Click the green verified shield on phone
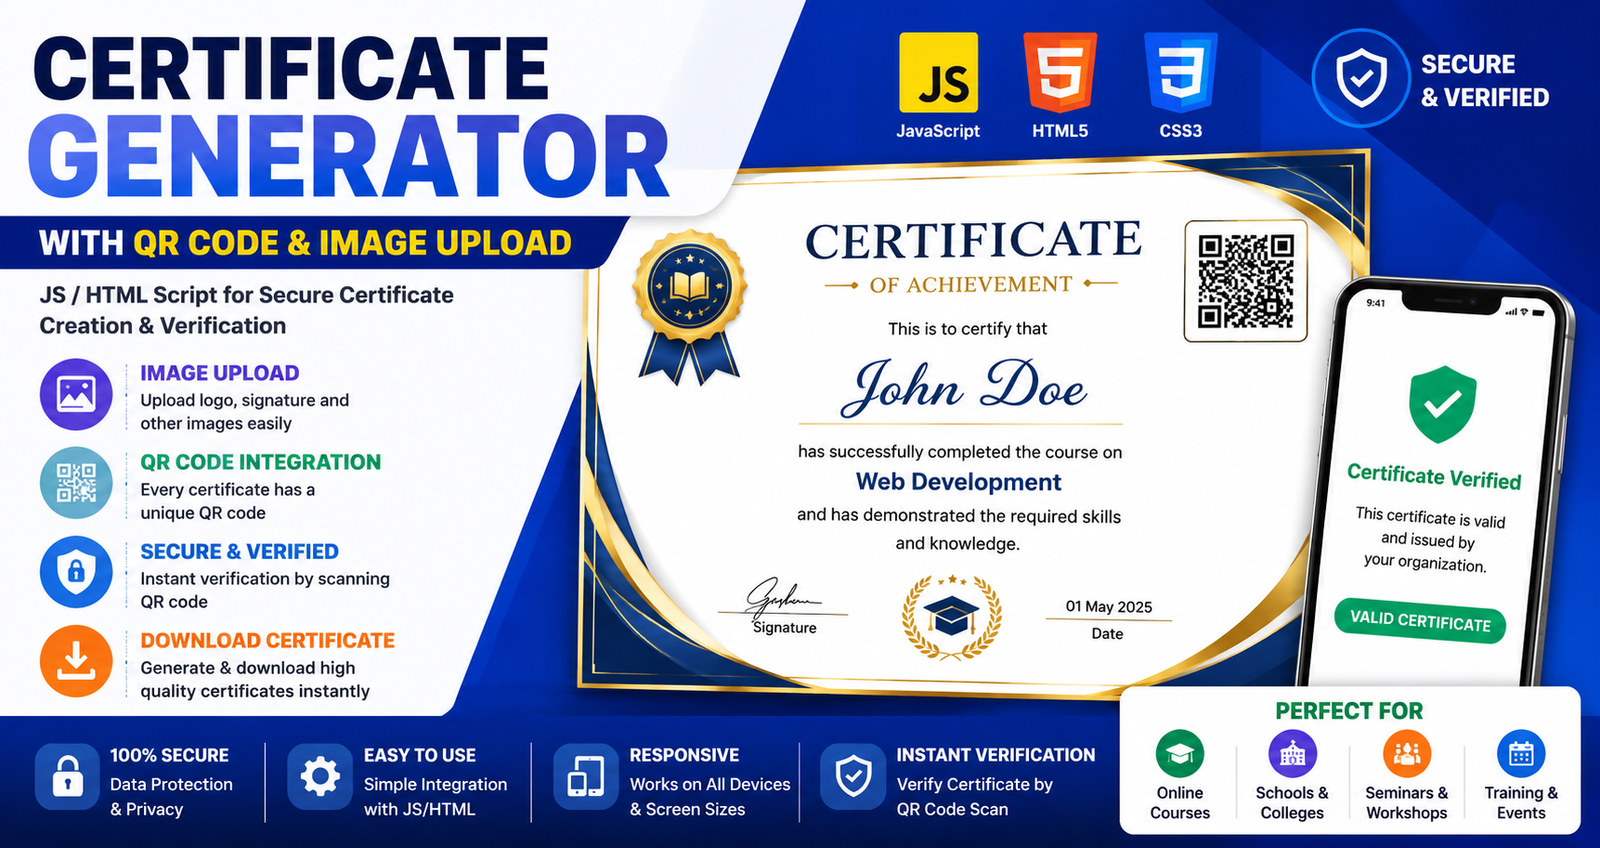 (1442, 404)
